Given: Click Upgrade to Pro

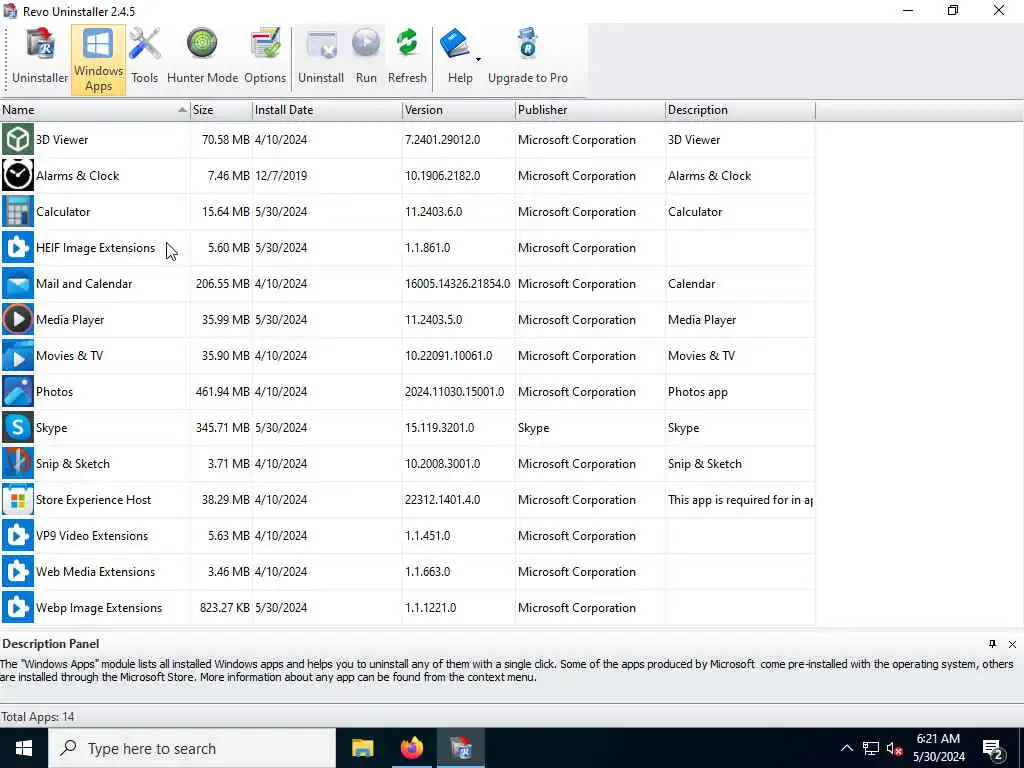Looking at the screenshot, I should [x=528, y=58].
